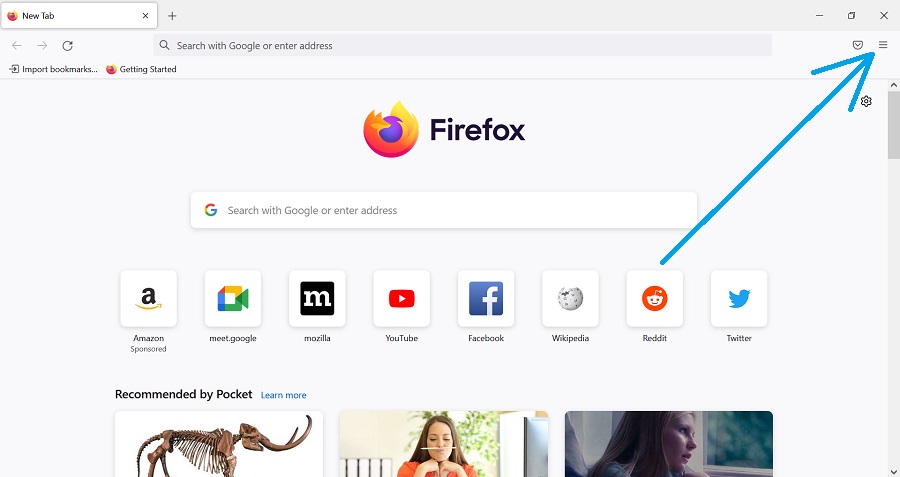
Task: Click the scrollbar down arrow
Action: 894,471
